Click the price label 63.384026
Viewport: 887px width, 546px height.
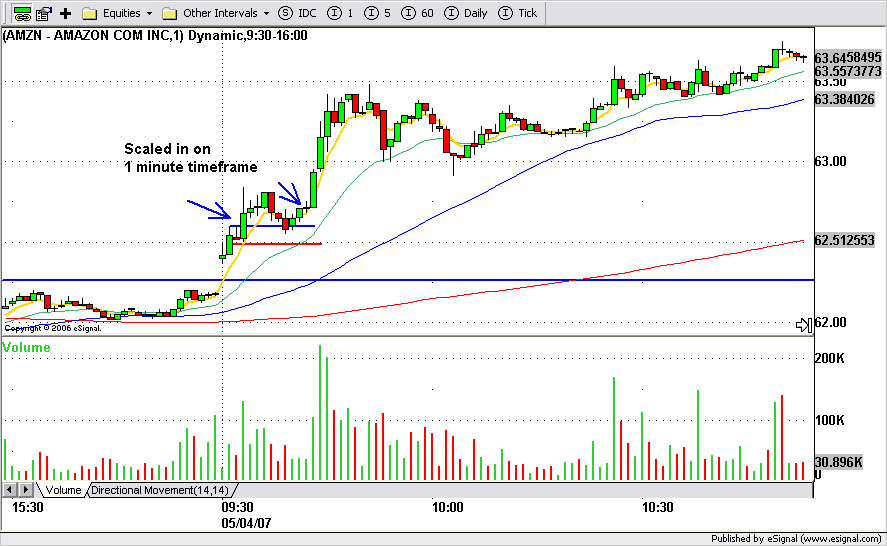point(845,100)
